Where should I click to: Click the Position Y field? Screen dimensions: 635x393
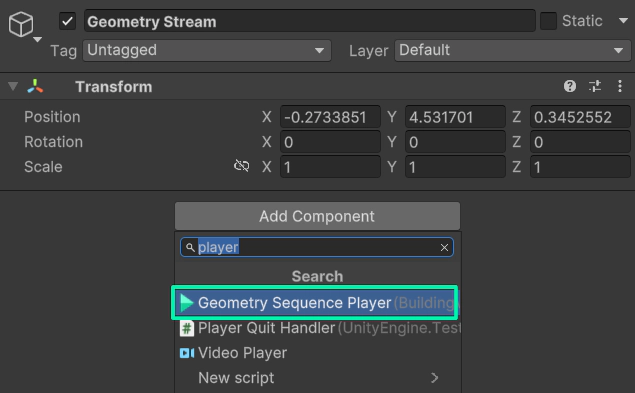pos(455,117)
